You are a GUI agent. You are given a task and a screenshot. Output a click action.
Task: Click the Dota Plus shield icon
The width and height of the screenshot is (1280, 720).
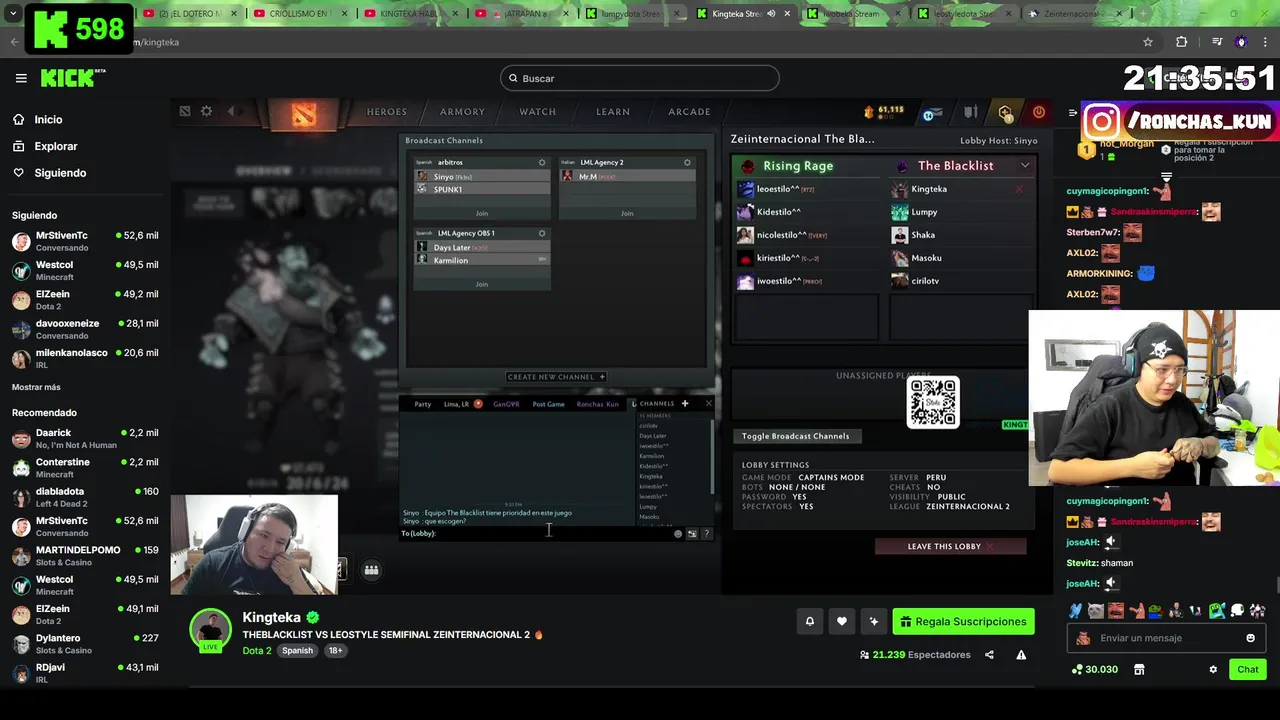tap(1006, 112)
